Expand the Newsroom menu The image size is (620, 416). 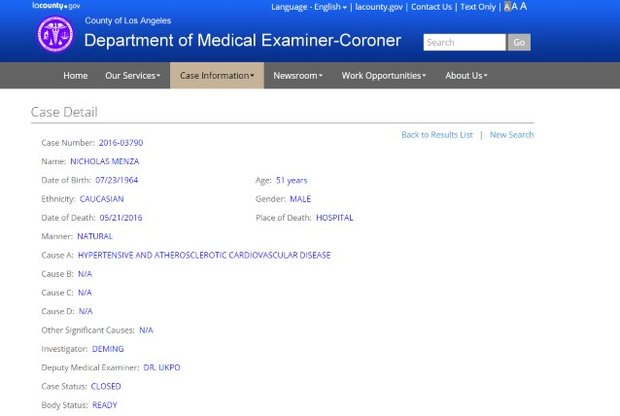pyautogui.click(x=298, y=76)
